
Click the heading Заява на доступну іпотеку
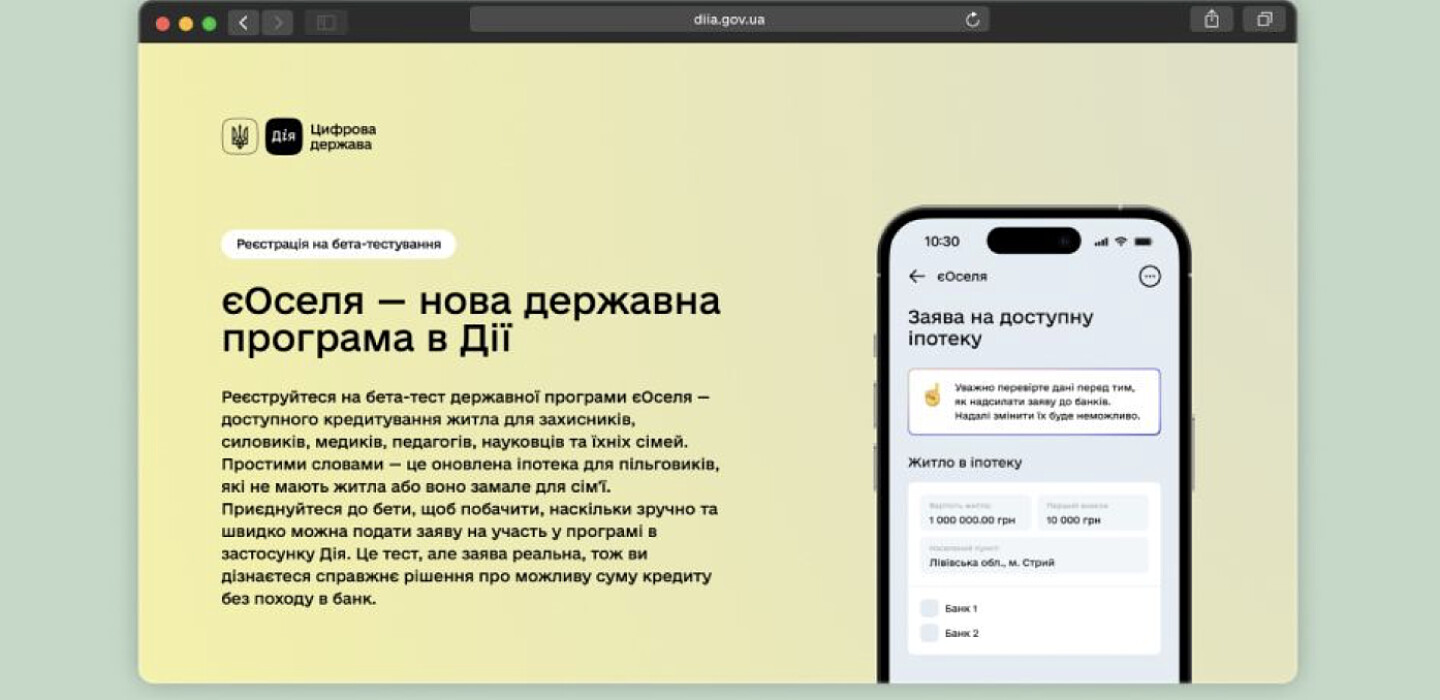(1000, 328)
